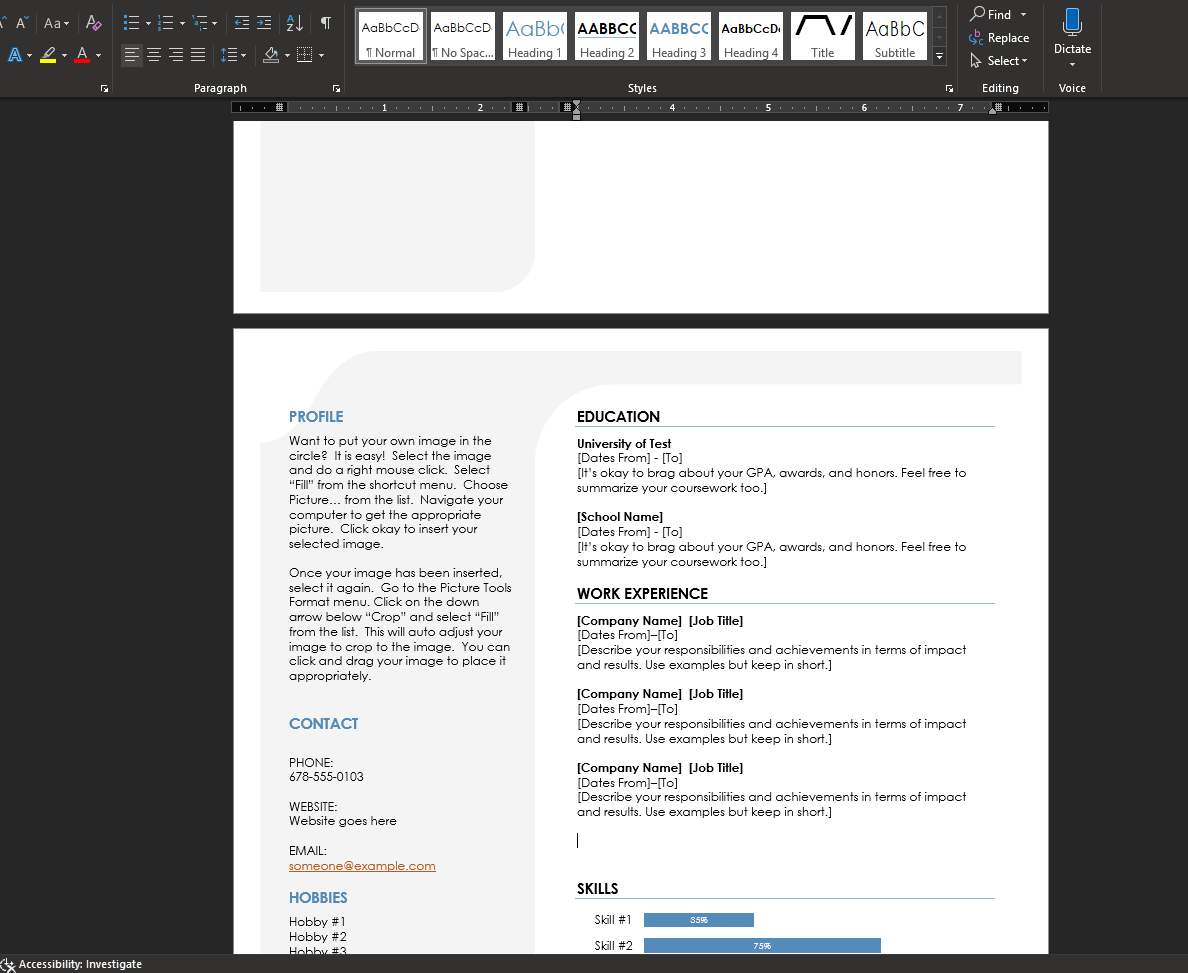The width and height of the screenshot is (1188, 973).
Task: Click the Replace button
Action: (999, 38)
